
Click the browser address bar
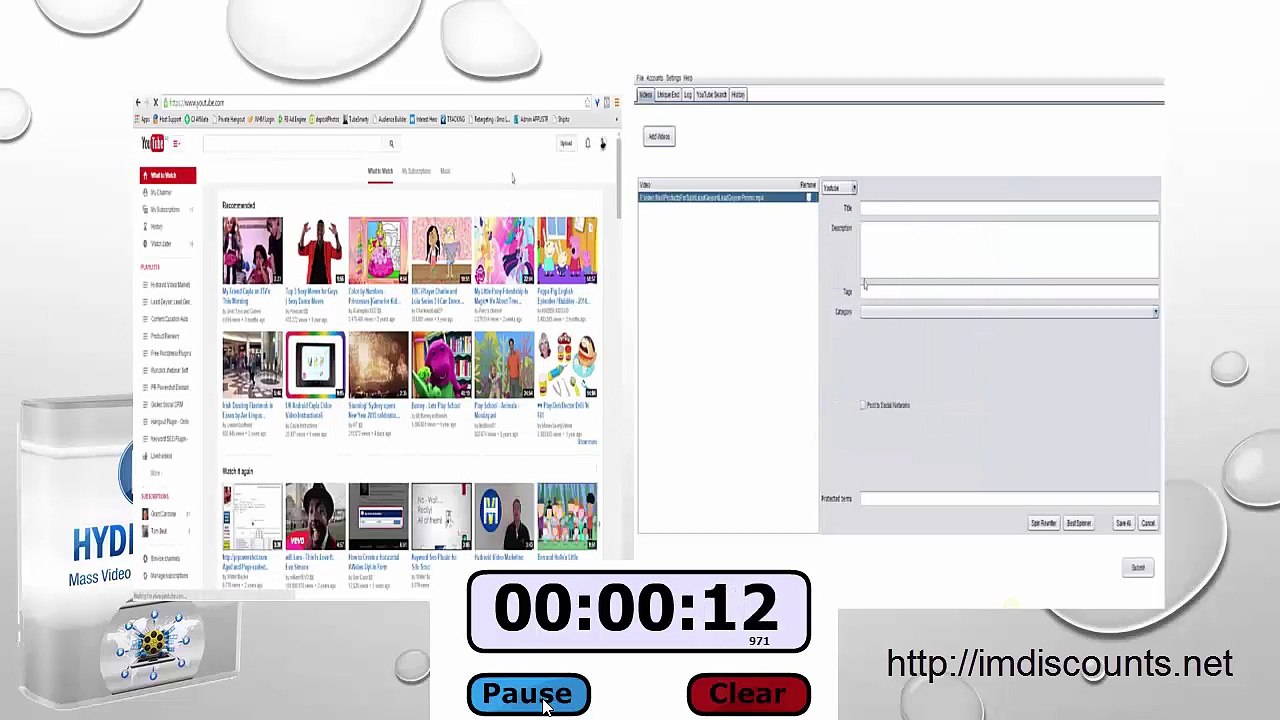tap(375, 103)
